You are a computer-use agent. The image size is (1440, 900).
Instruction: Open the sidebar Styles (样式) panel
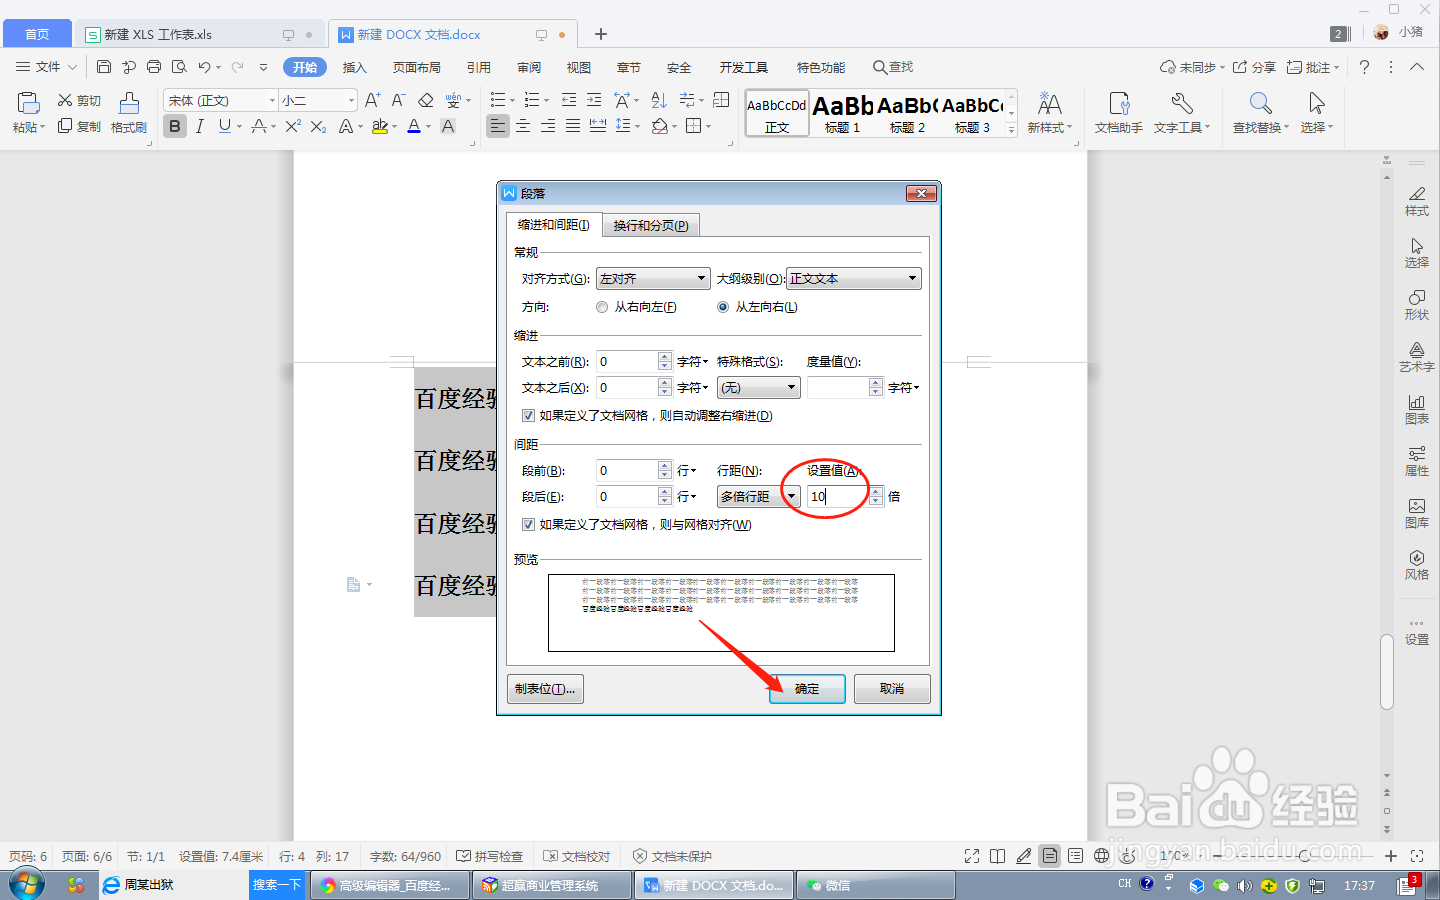tap(1417, 200)
